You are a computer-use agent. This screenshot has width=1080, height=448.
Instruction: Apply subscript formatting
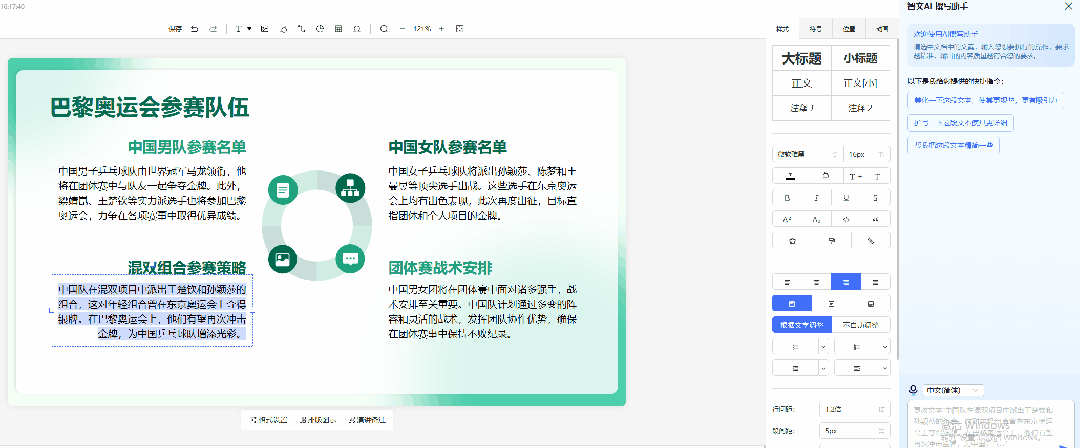(x=817, y=219)
